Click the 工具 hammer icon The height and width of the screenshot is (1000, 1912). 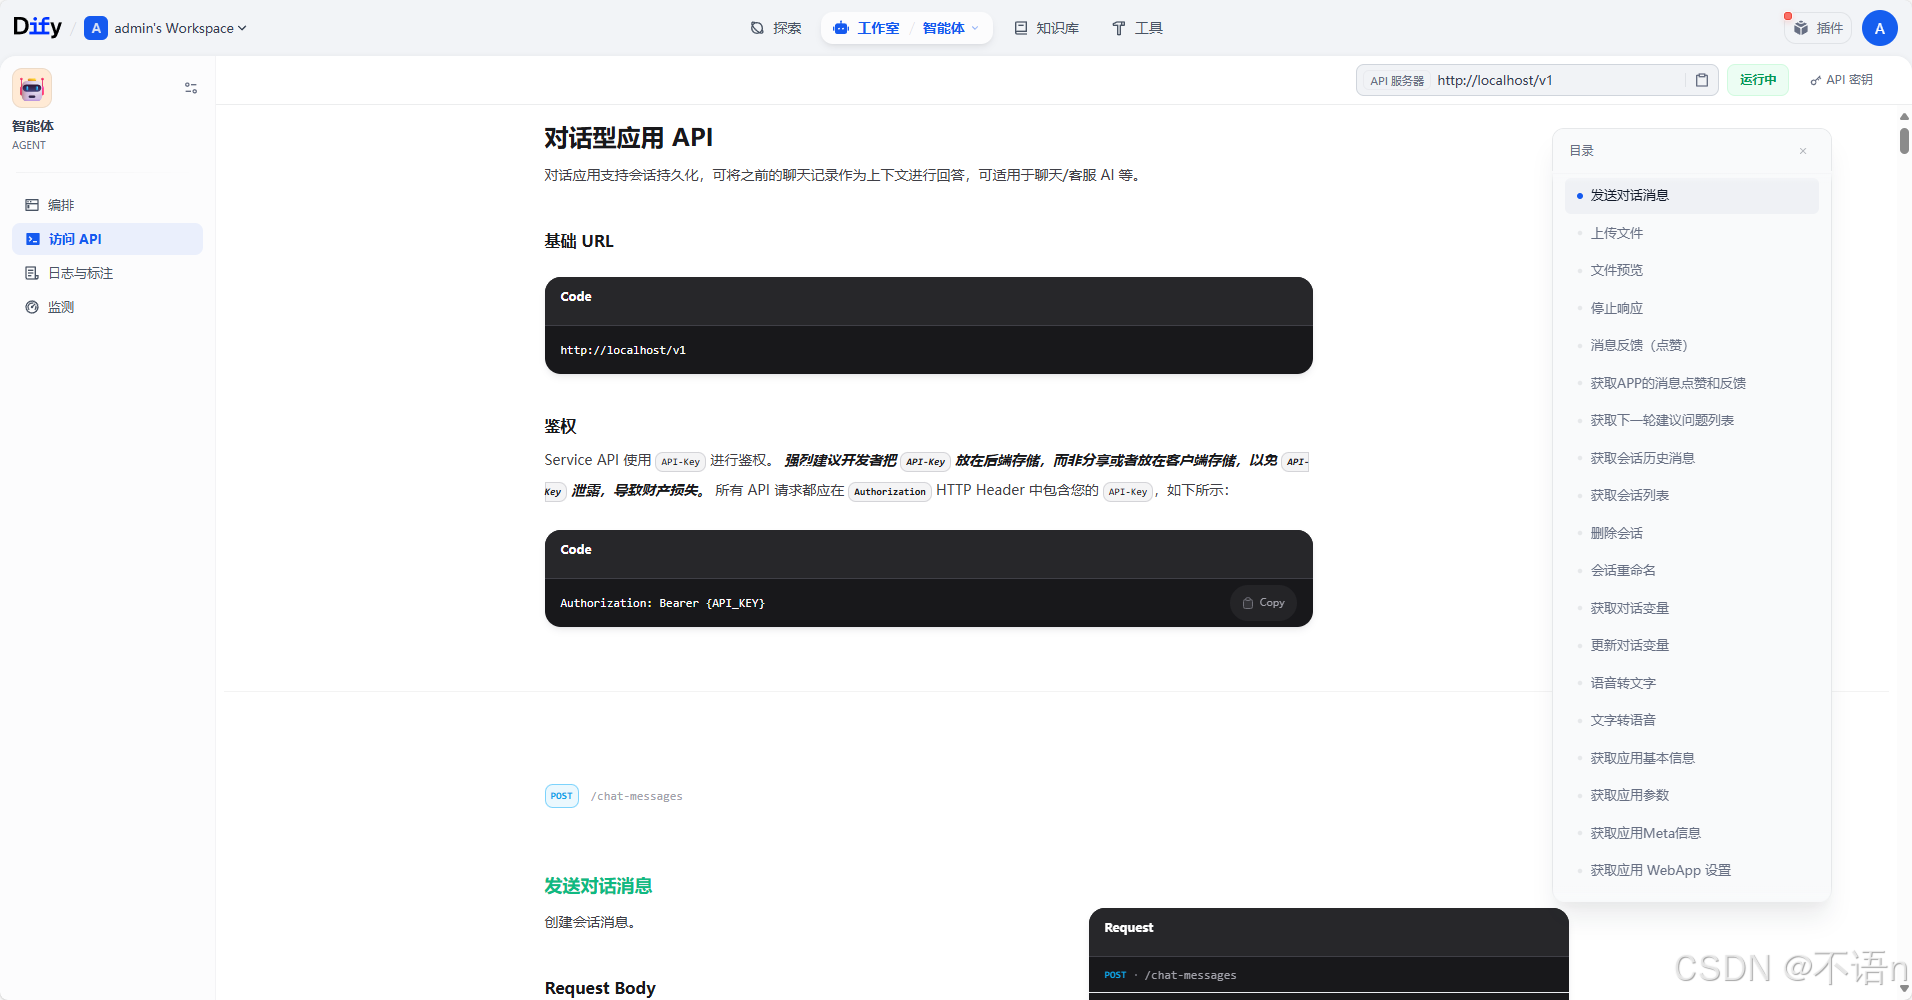(x=1118, y=28)
